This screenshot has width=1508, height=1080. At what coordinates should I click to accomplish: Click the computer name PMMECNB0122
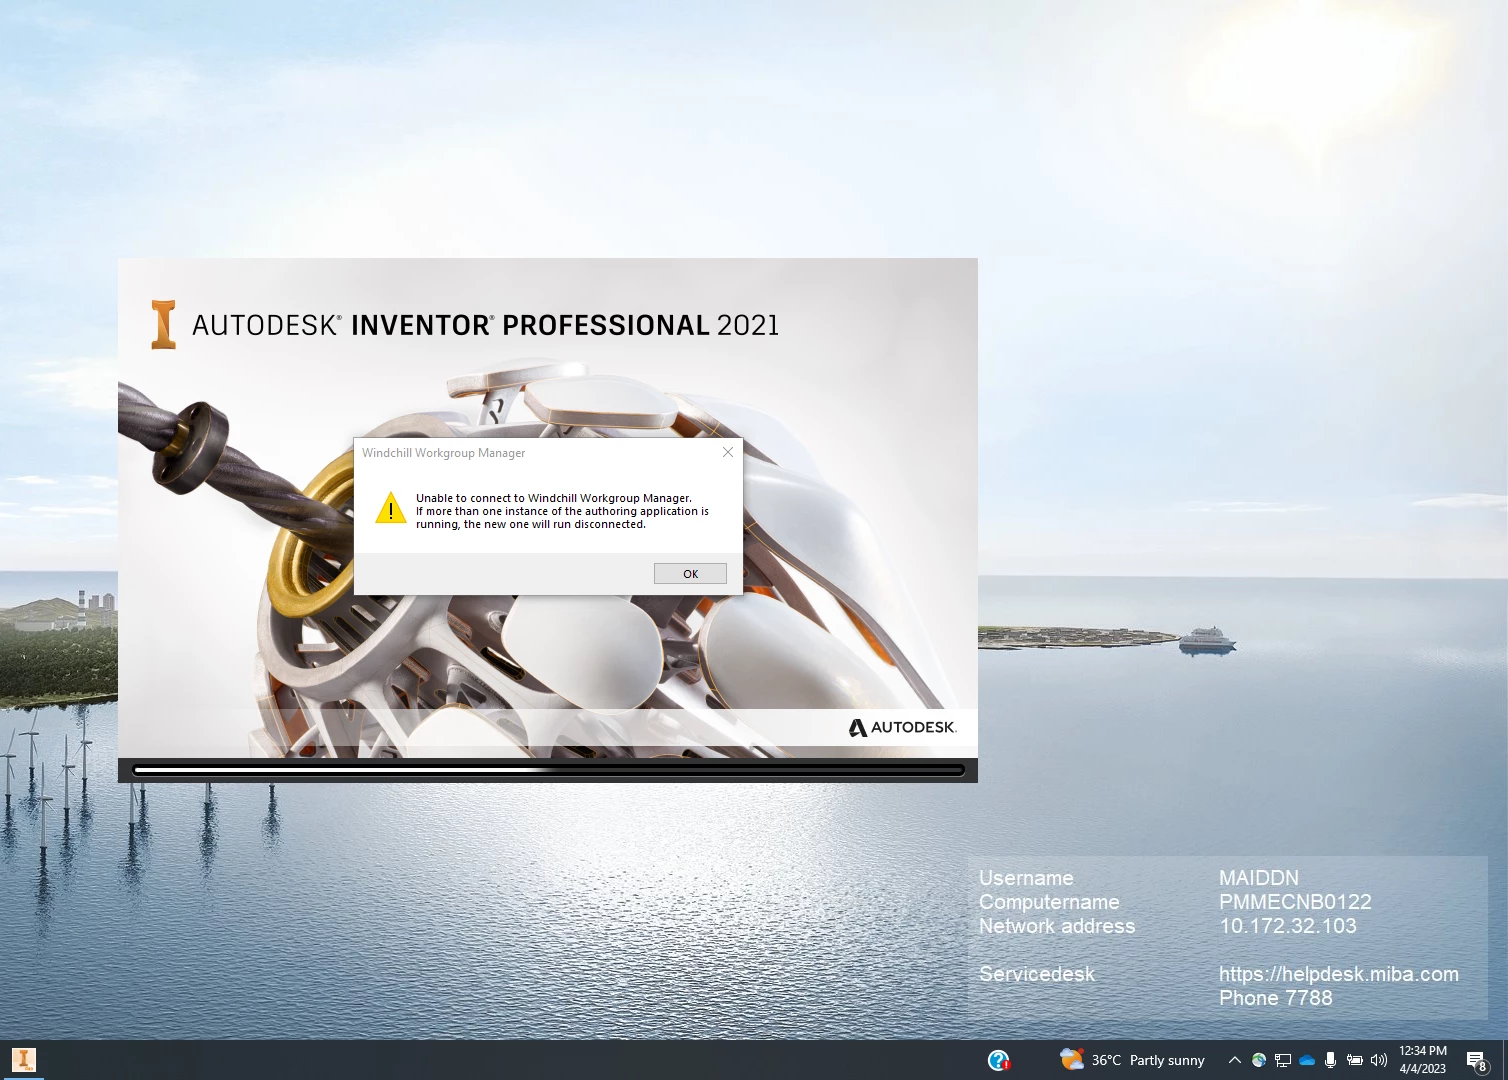(1295, 902)
